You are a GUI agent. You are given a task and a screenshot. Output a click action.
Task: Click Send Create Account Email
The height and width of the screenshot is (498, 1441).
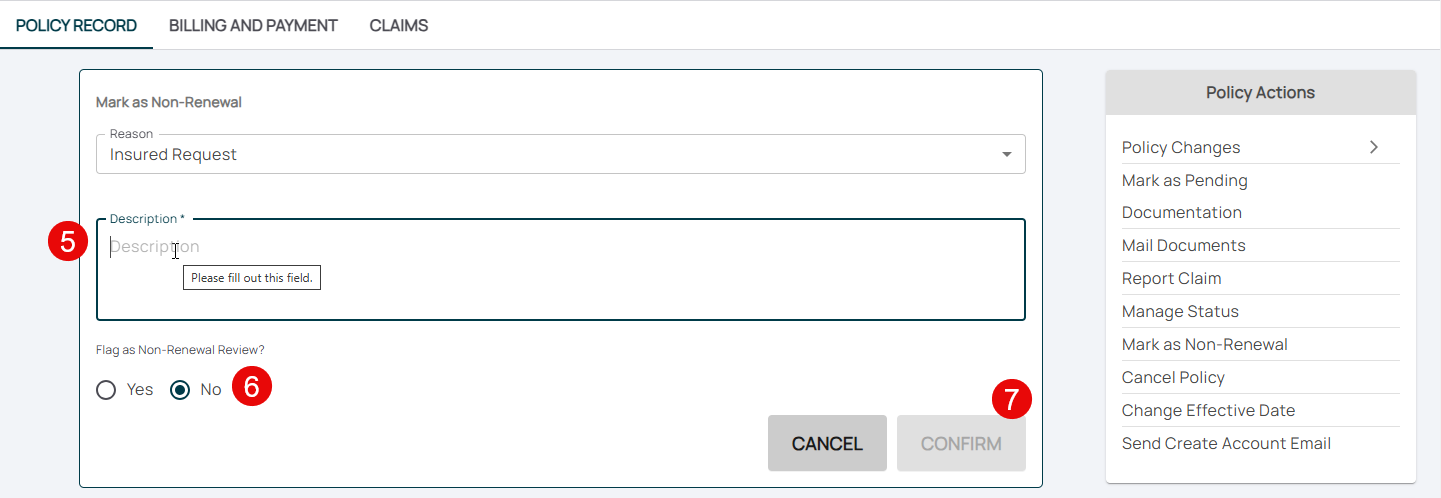click(x=1226, y=444)
